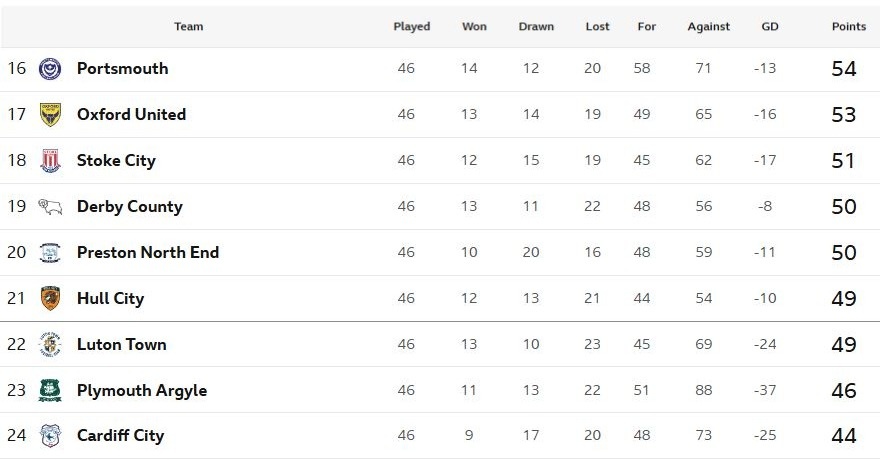Click the Stoke City badge icon
Screen dimensions: 880x460
point(49,161)
